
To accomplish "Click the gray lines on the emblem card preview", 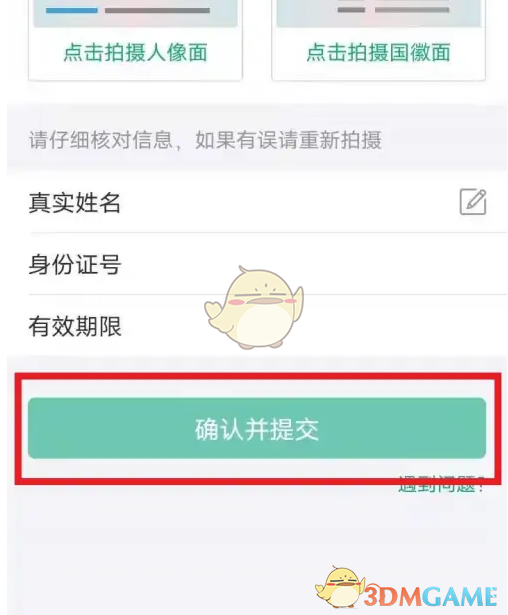I will (x=393, y=9).
